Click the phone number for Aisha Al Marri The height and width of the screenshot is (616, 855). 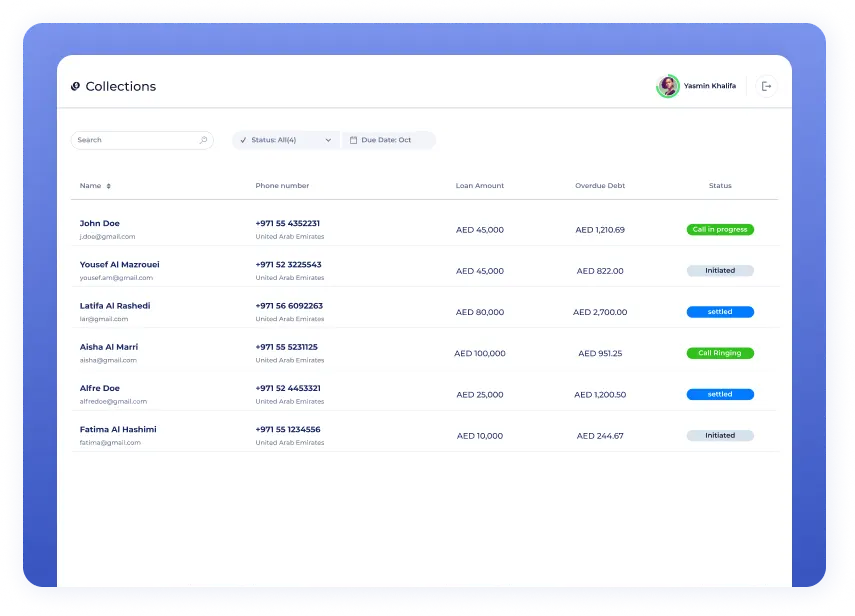(289, 345)
